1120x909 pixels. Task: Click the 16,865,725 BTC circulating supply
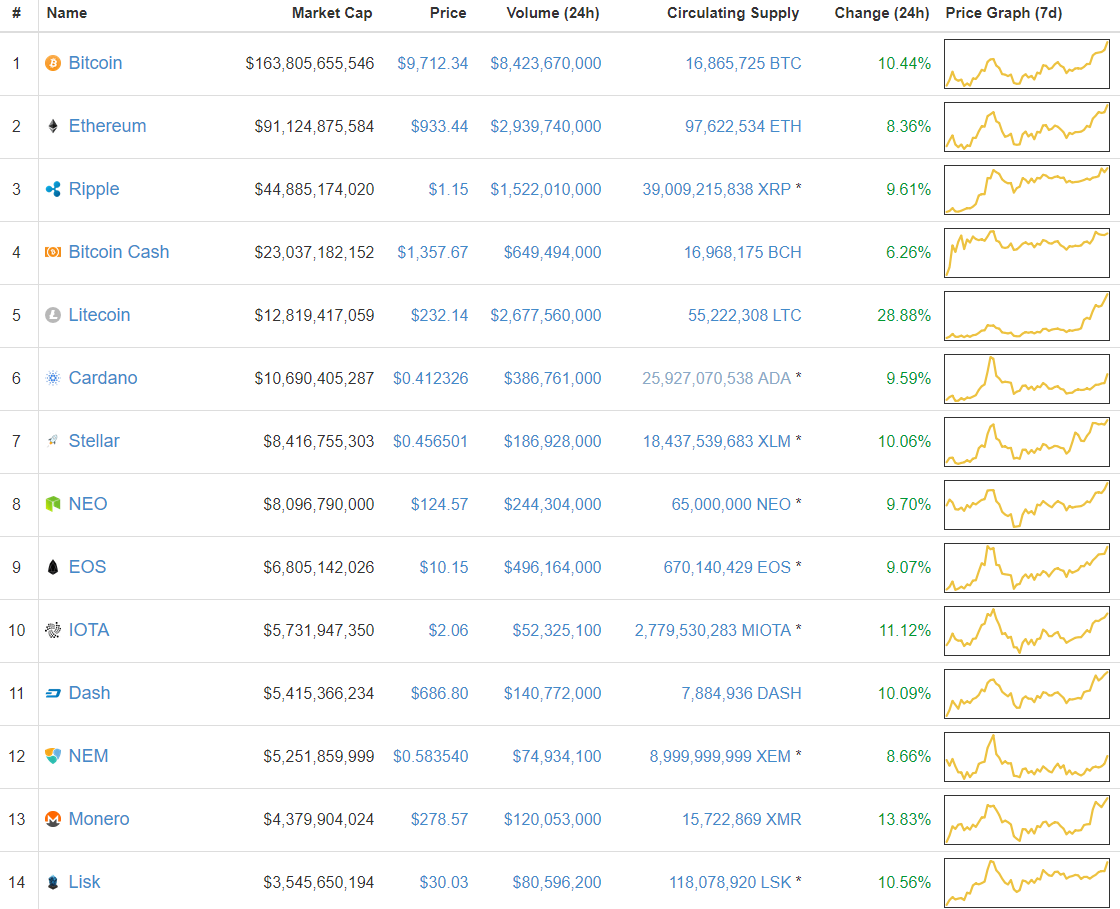tap(744, 64)
